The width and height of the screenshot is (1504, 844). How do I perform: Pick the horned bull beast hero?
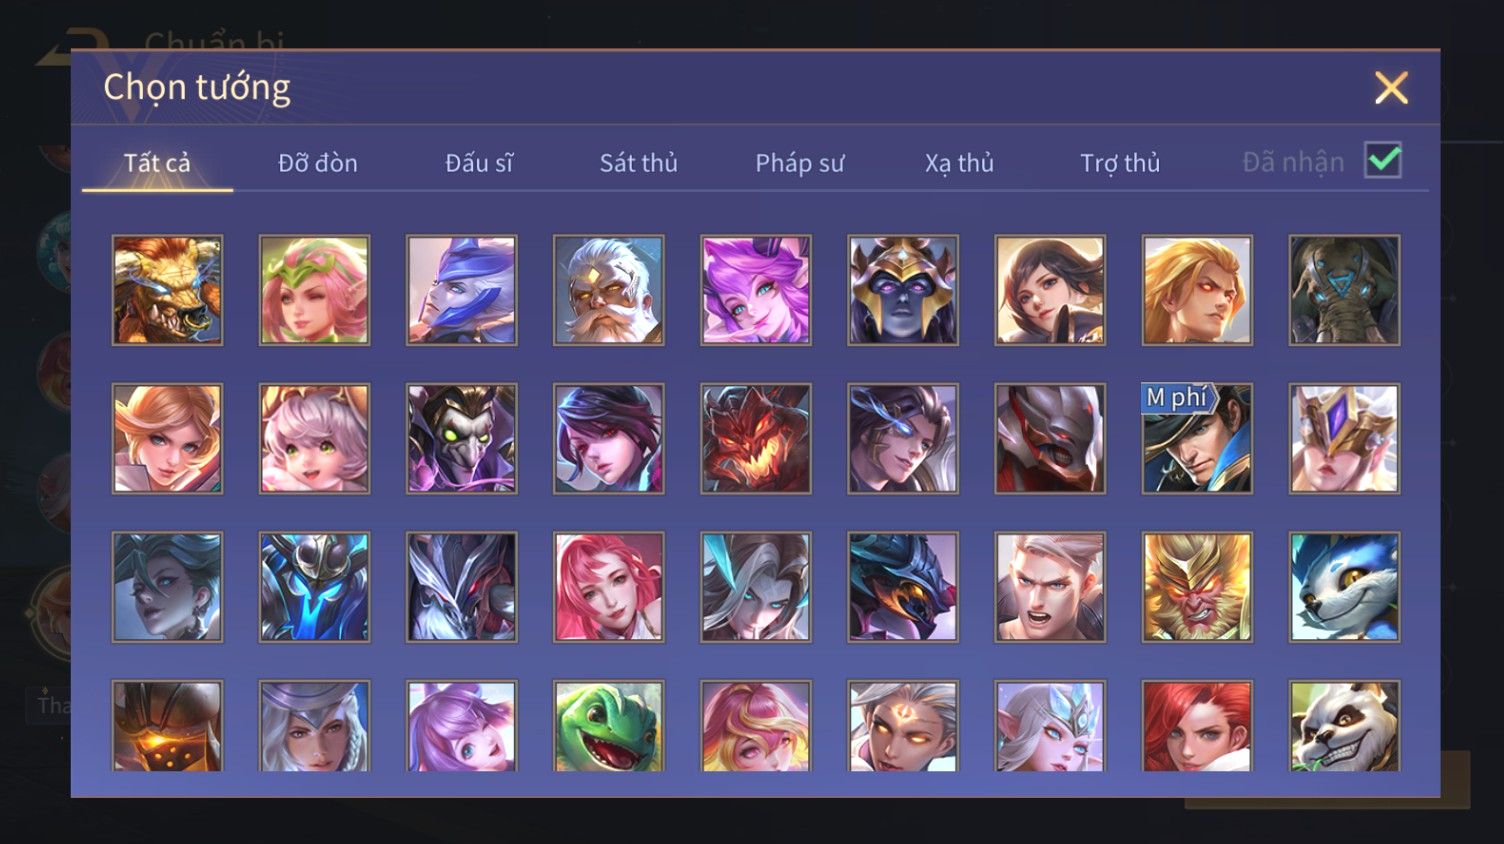[x=167, y=290]
